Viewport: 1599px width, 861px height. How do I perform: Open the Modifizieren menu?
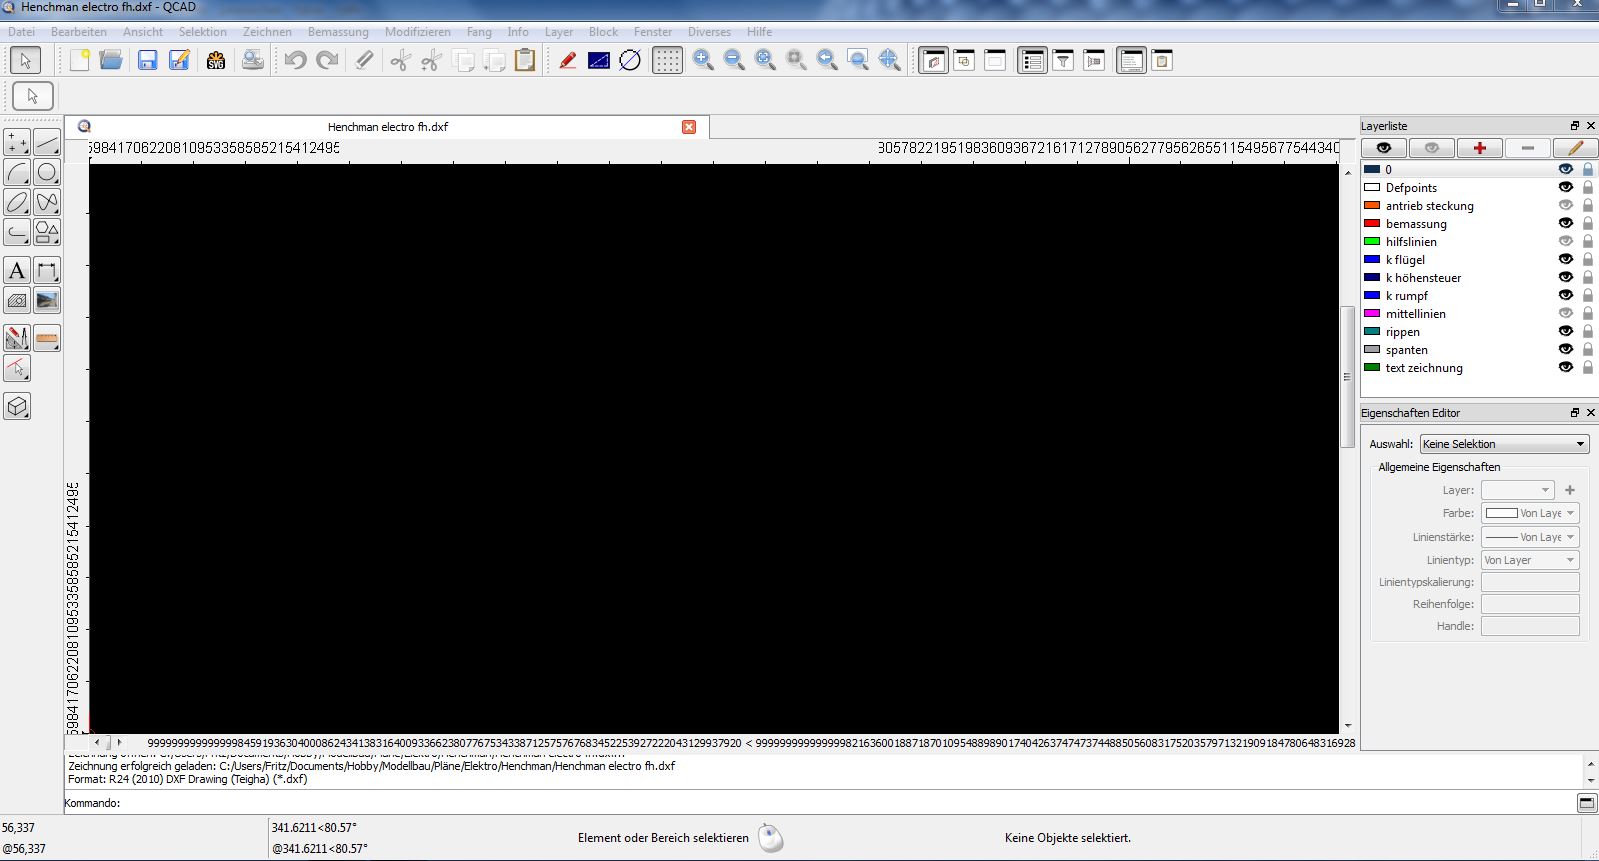pyautogui.click(x=417, y=32)
